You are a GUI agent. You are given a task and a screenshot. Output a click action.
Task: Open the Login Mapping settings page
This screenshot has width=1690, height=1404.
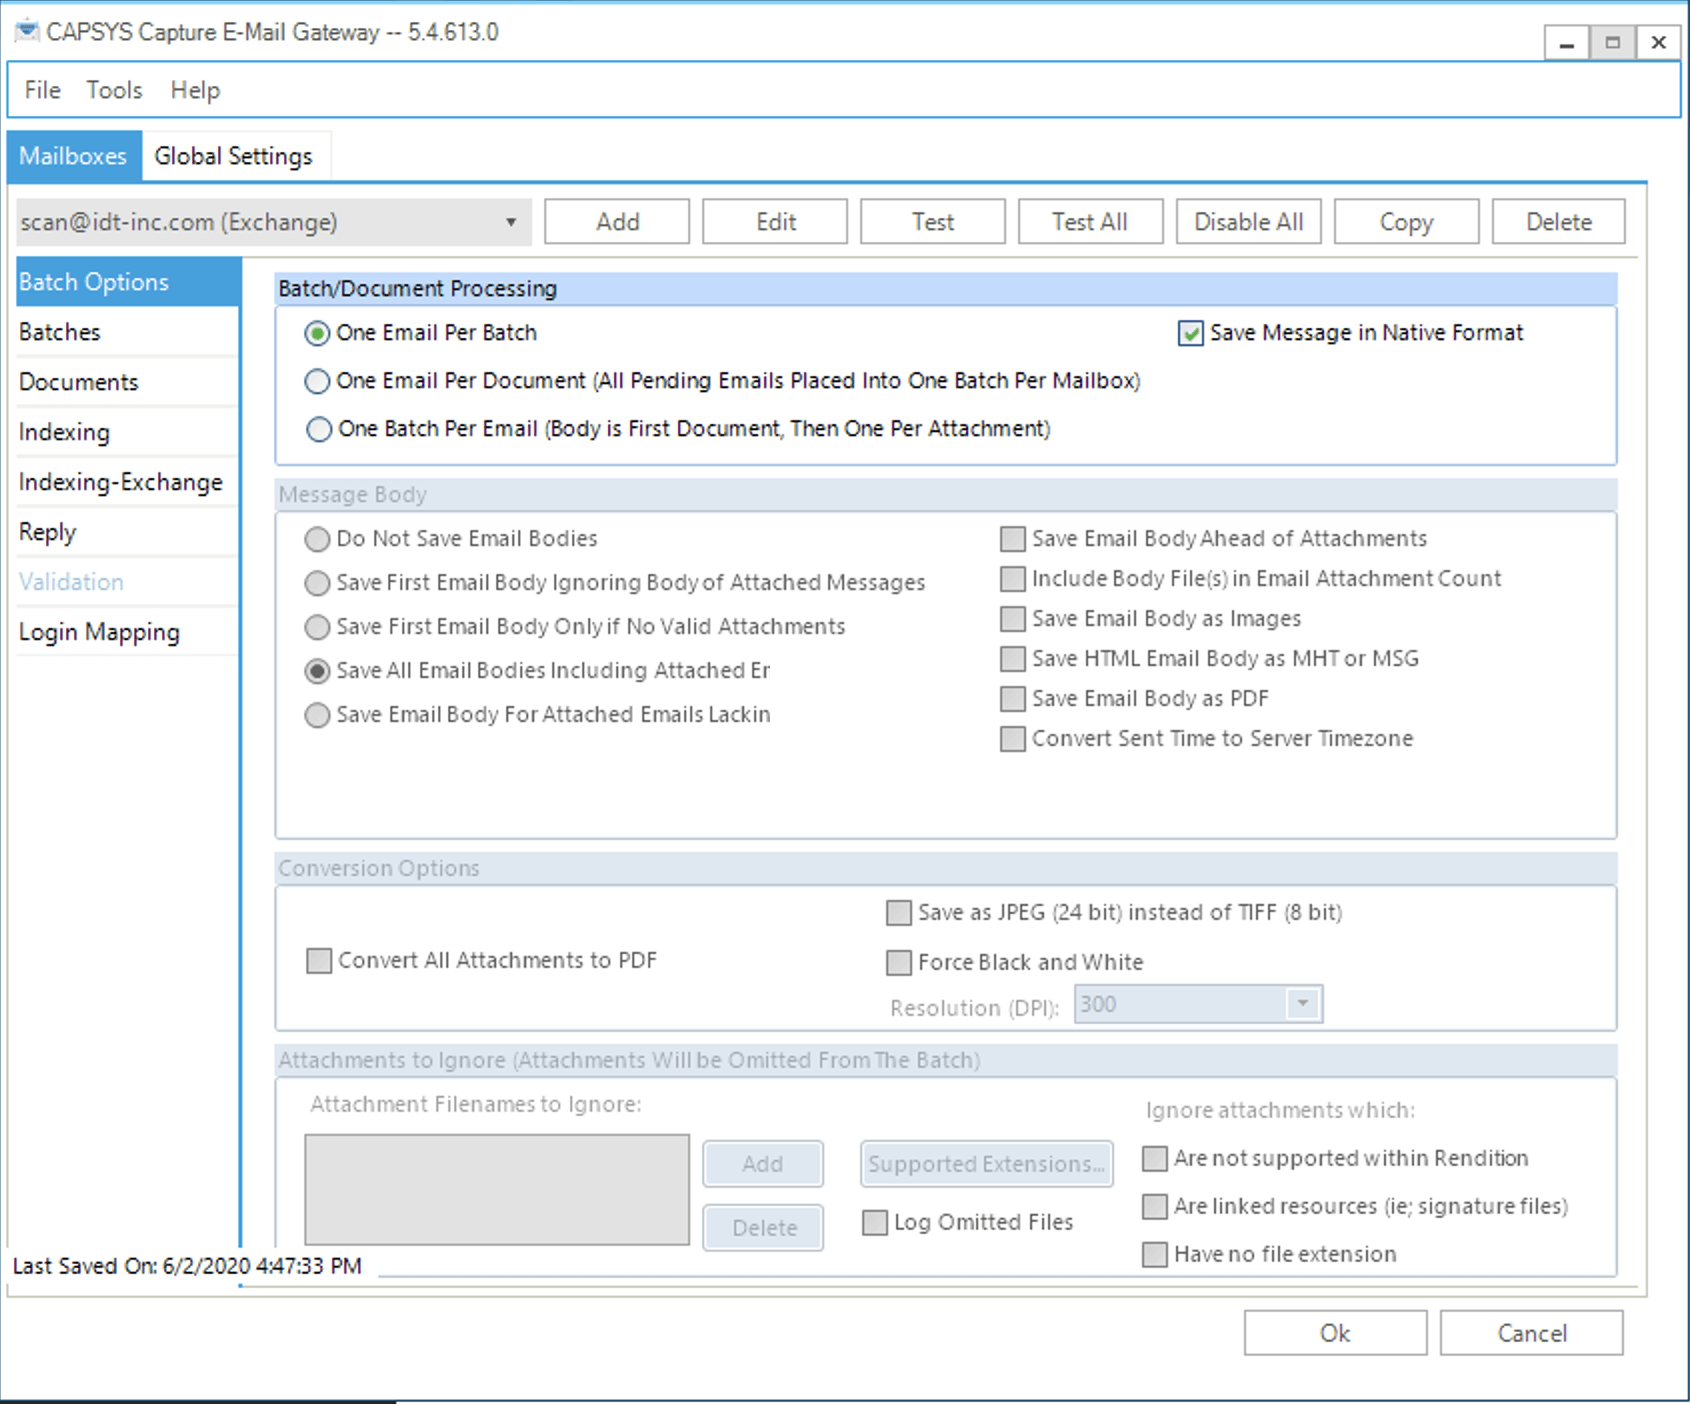click(99, 631)
